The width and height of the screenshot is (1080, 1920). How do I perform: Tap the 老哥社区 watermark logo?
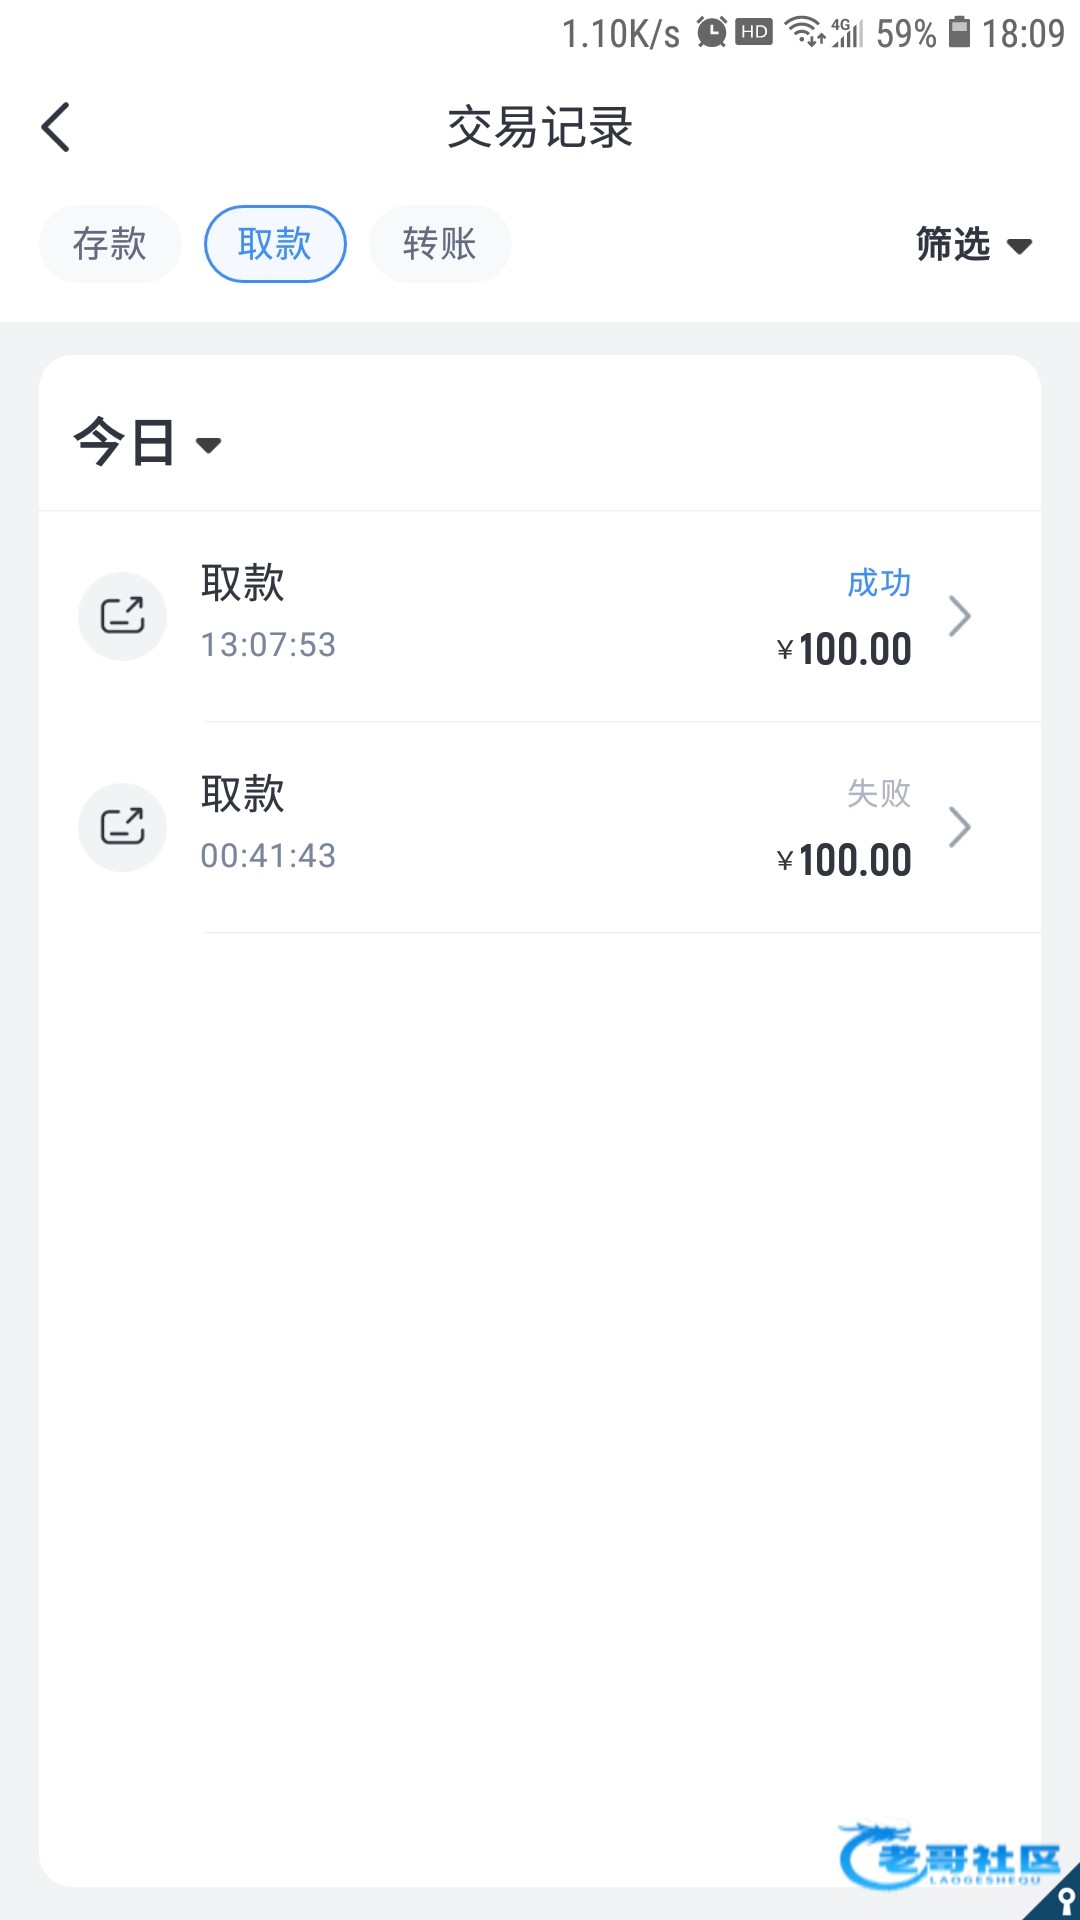coord(950,1858)
